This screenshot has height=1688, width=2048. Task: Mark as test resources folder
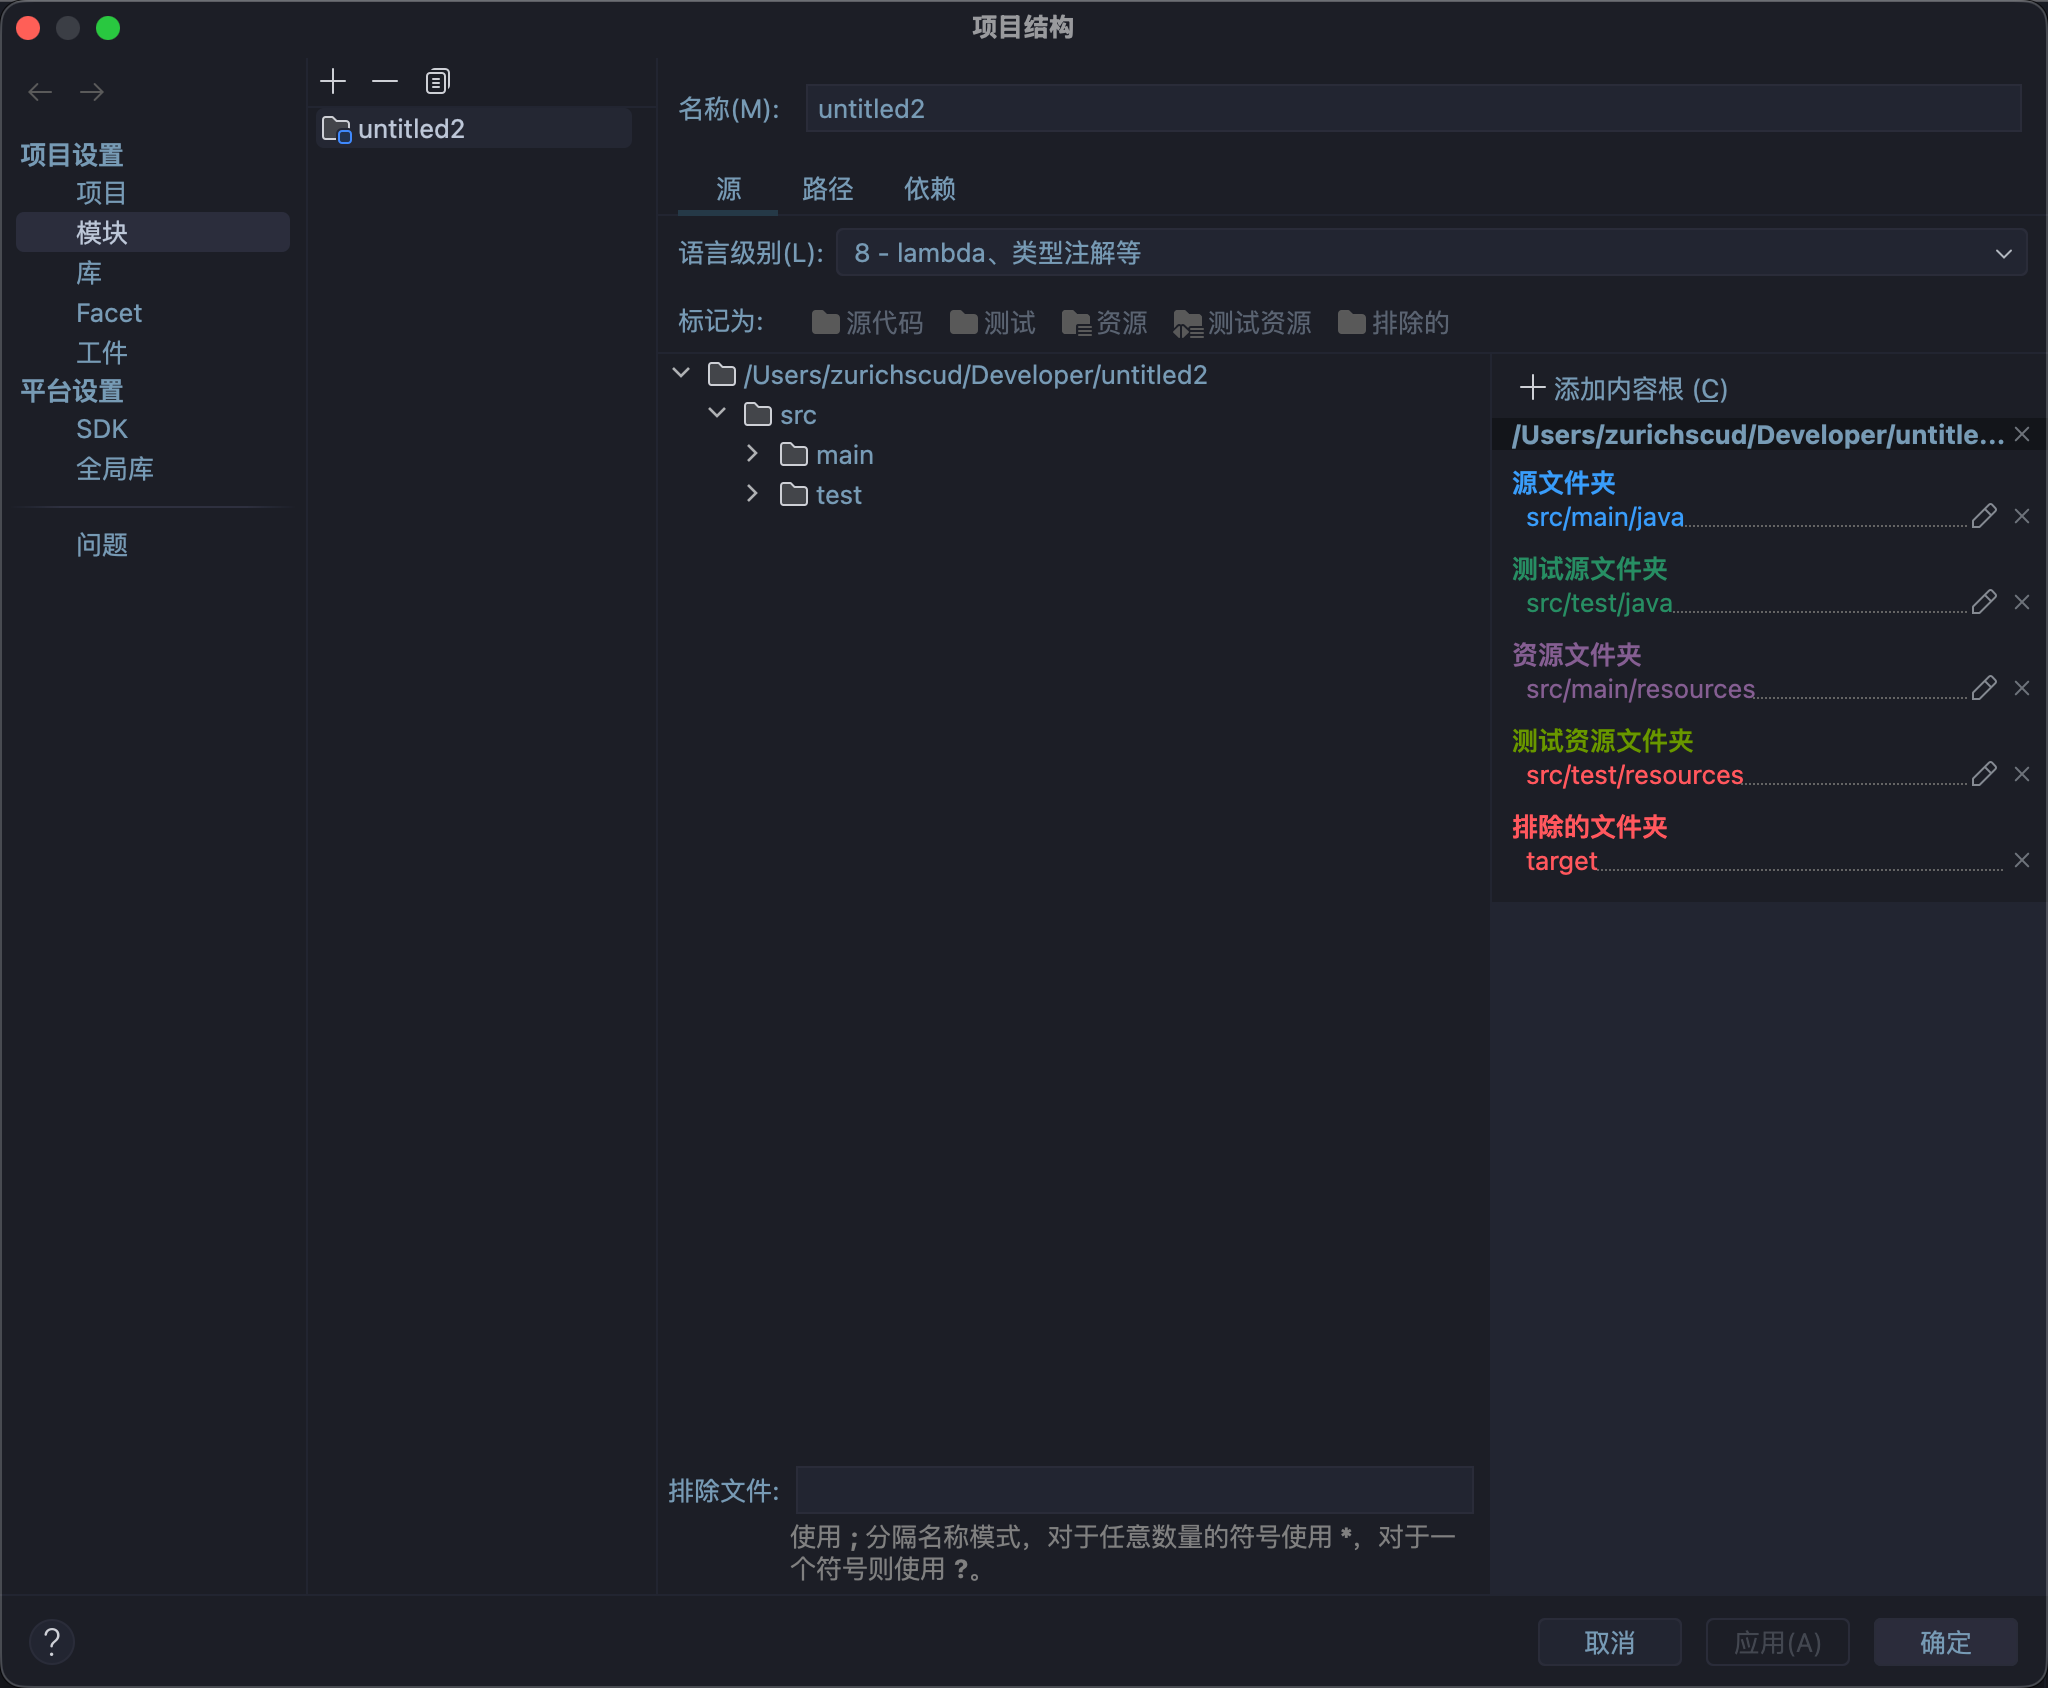(x=1243, y=322)
